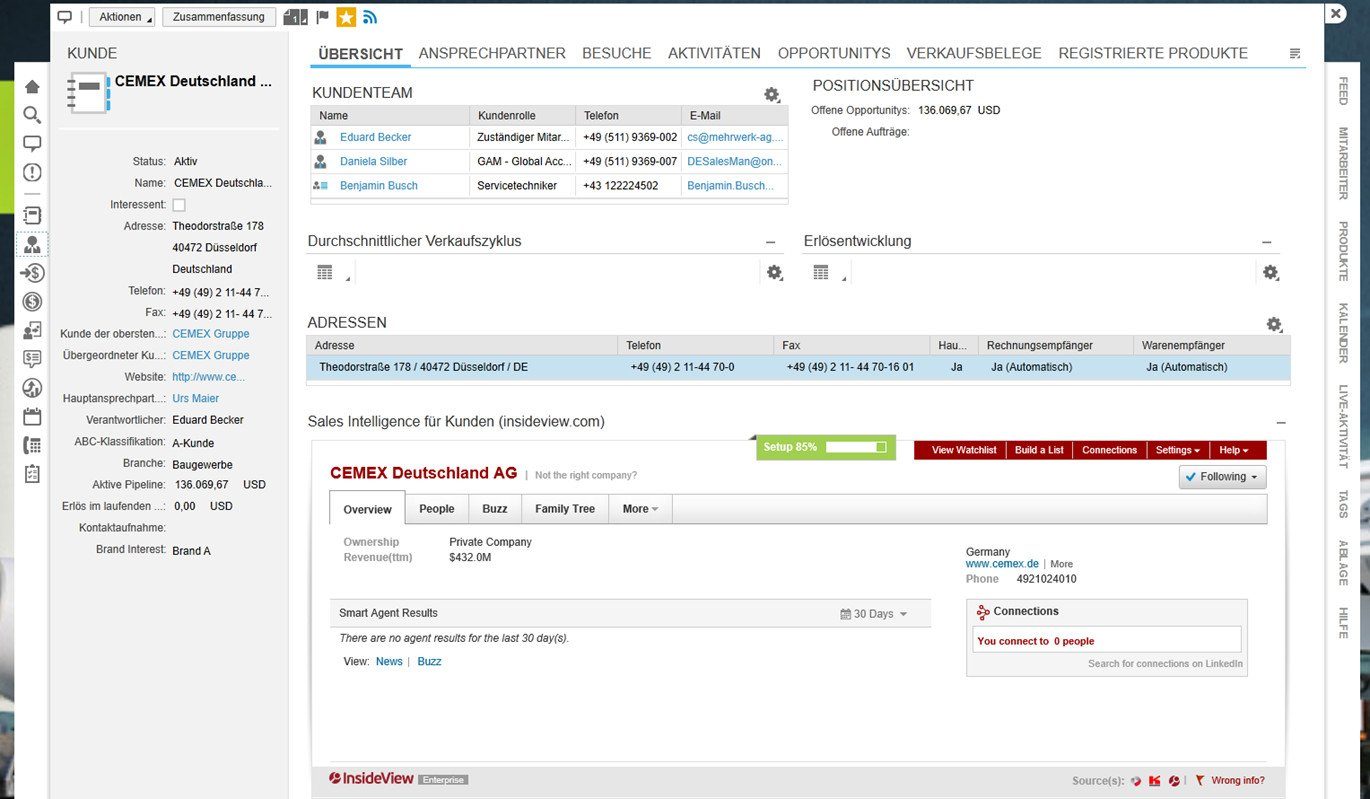The height and width of the screenshot is (799, 1370).
Task: Open the people-with-chart icon in sidebar
Action: pyautogui.click(x=32, y=330)
